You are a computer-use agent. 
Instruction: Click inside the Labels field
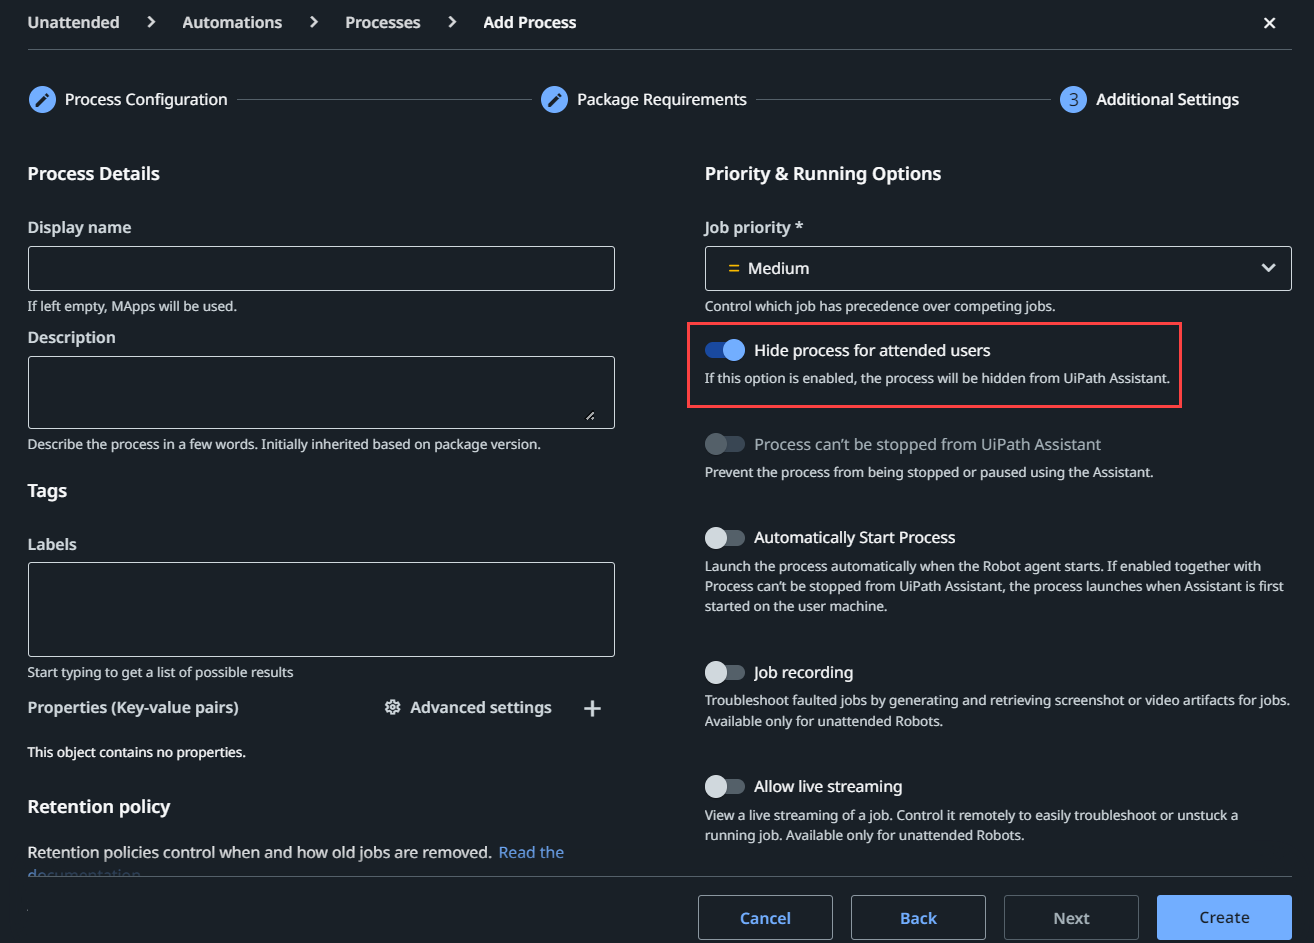[320, 609]
